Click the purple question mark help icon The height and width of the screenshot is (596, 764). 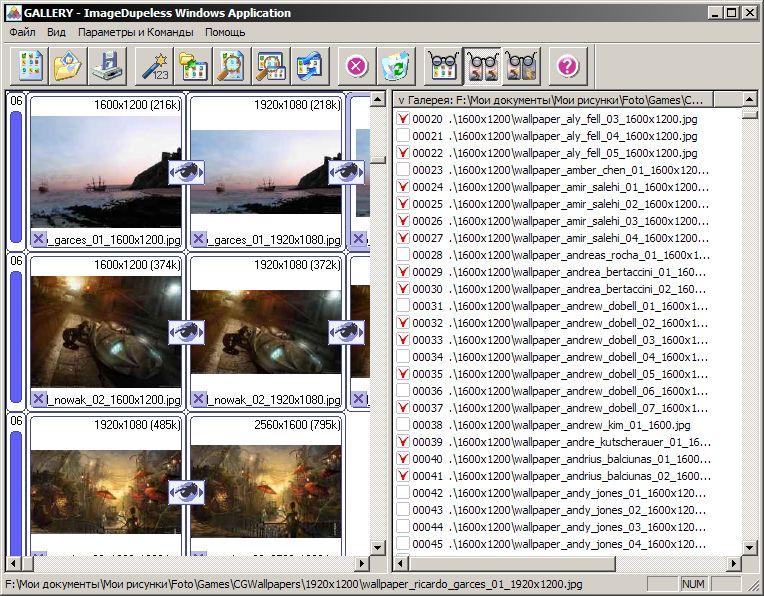point(568,66)
